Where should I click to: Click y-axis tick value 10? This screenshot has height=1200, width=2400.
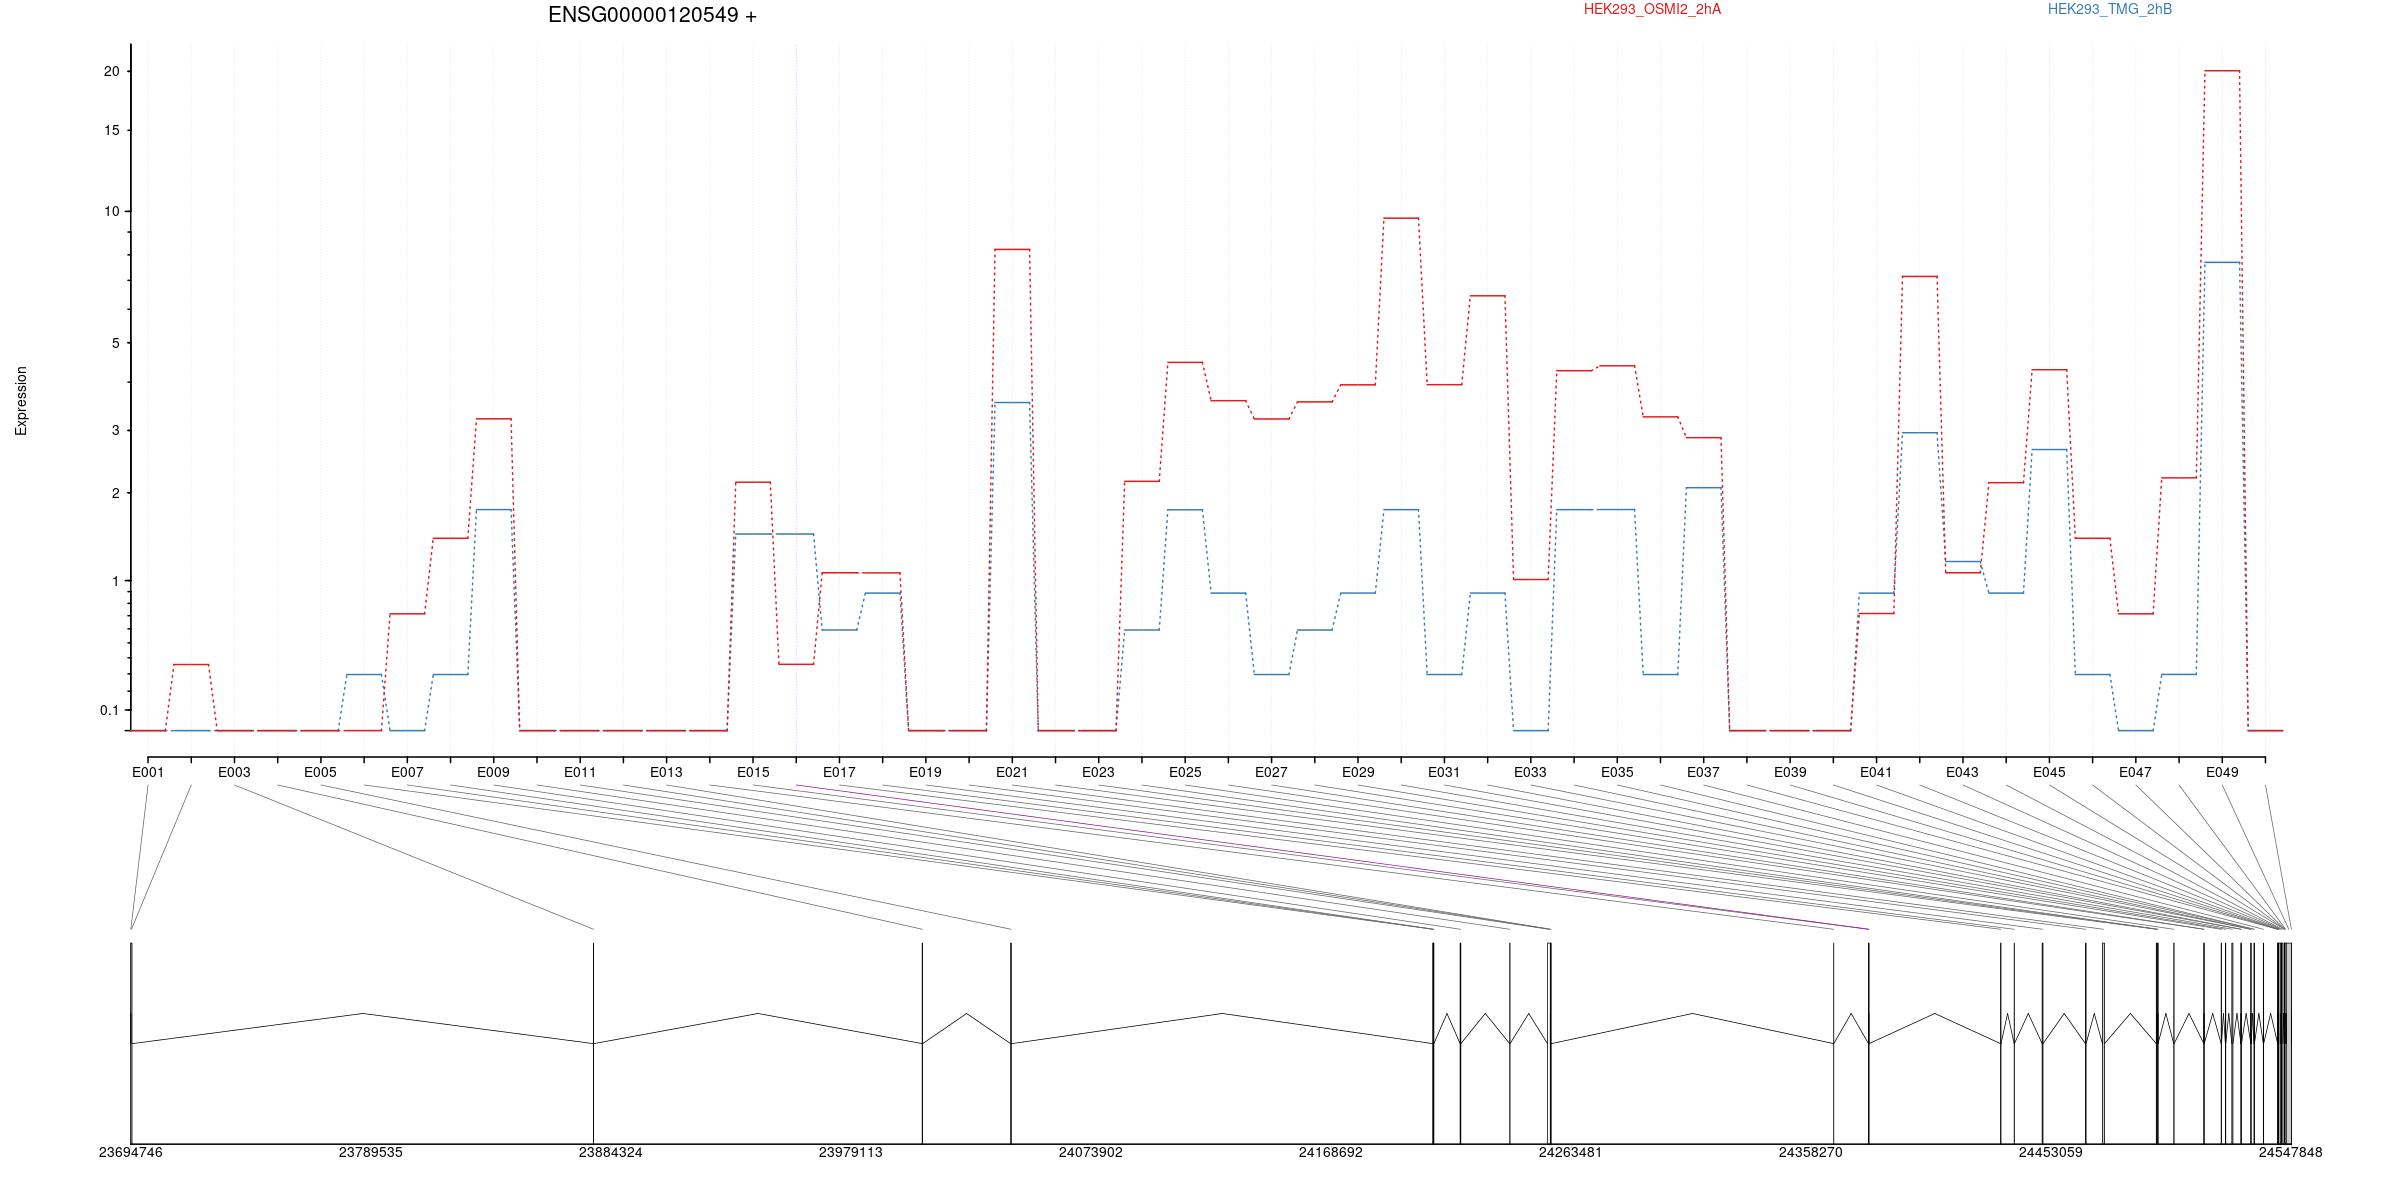click(111, 211)
